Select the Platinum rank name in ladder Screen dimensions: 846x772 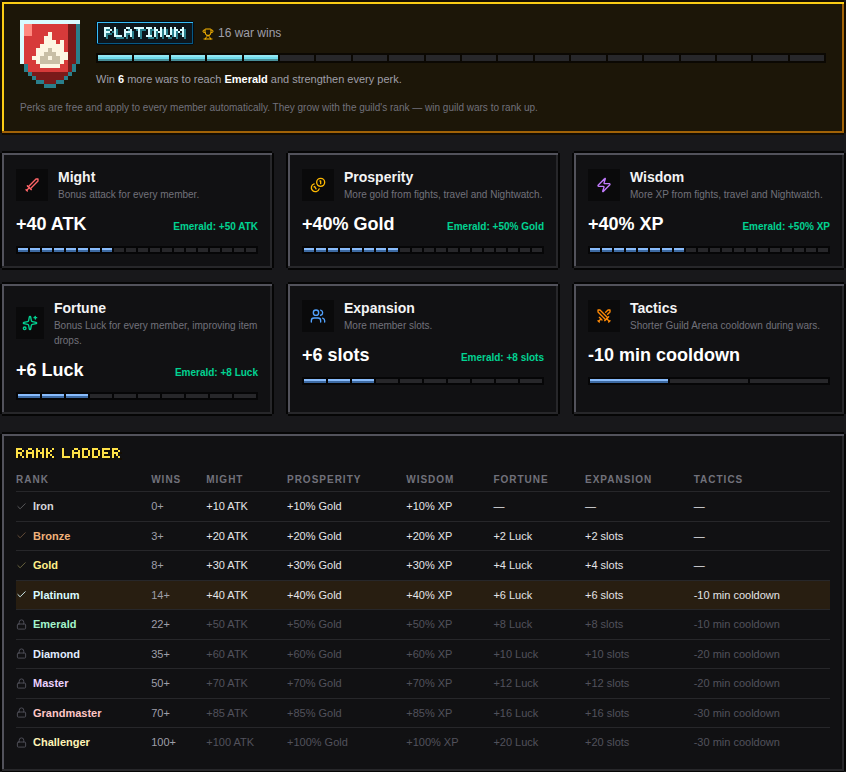tap(56, 595)
